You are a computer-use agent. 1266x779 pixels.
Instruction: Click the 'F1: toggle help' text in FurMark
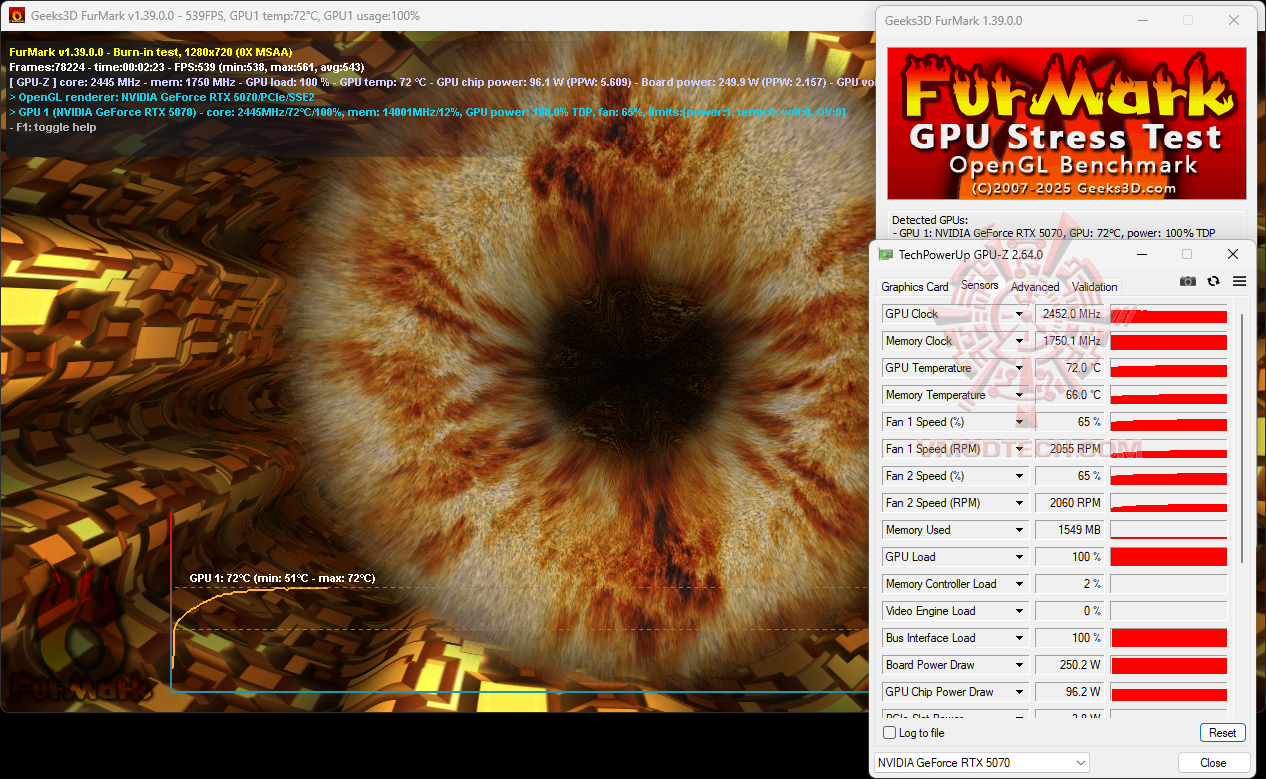tap(53, 127)
